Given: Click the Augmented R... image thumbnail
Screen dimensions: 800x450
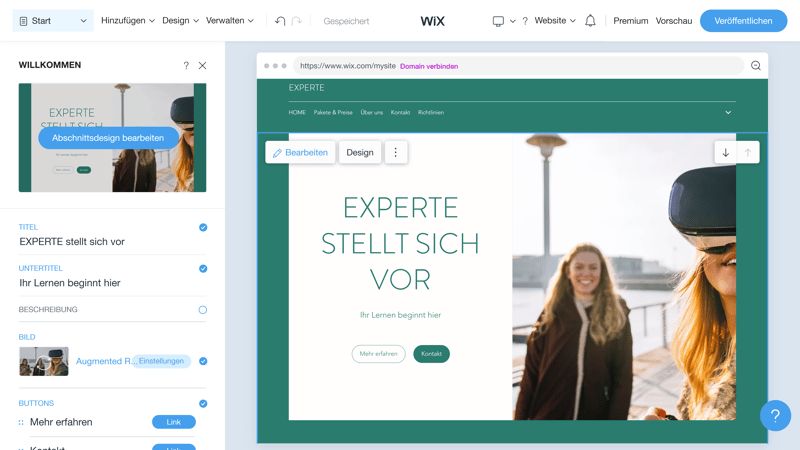Looking at the screenshot, I should point(44,361).
